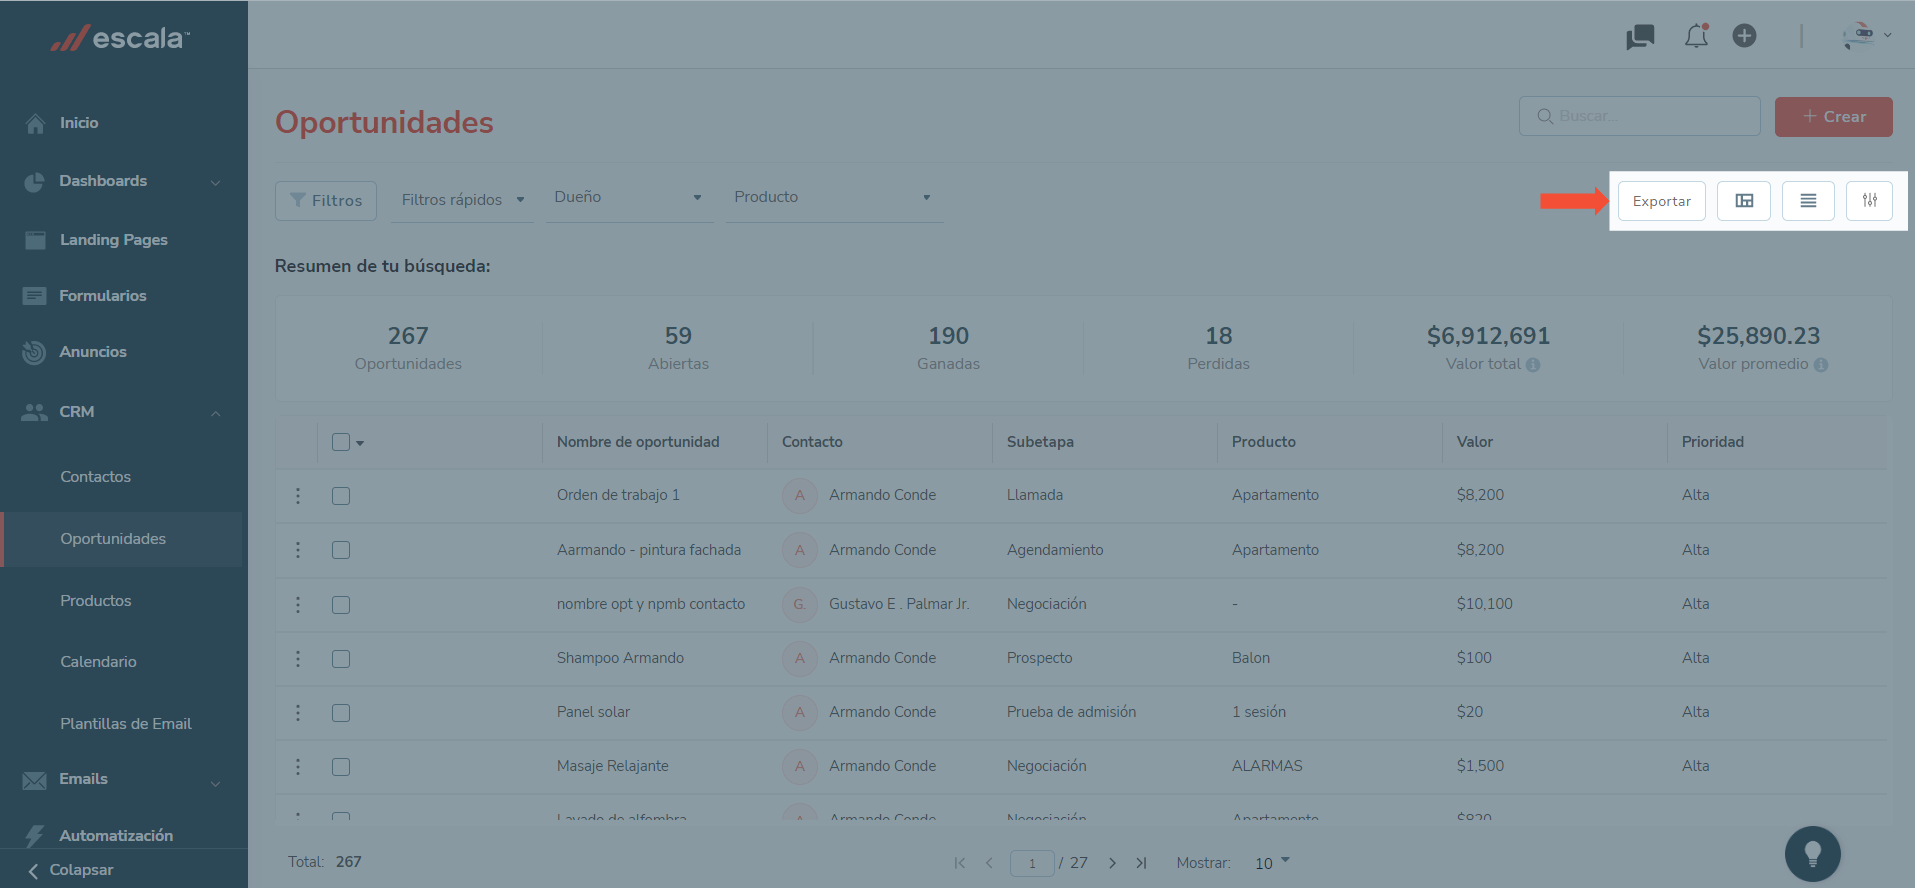Open row options for Orden de trabajo 1
Screen dimensions: 1915x888
[298, 496]
